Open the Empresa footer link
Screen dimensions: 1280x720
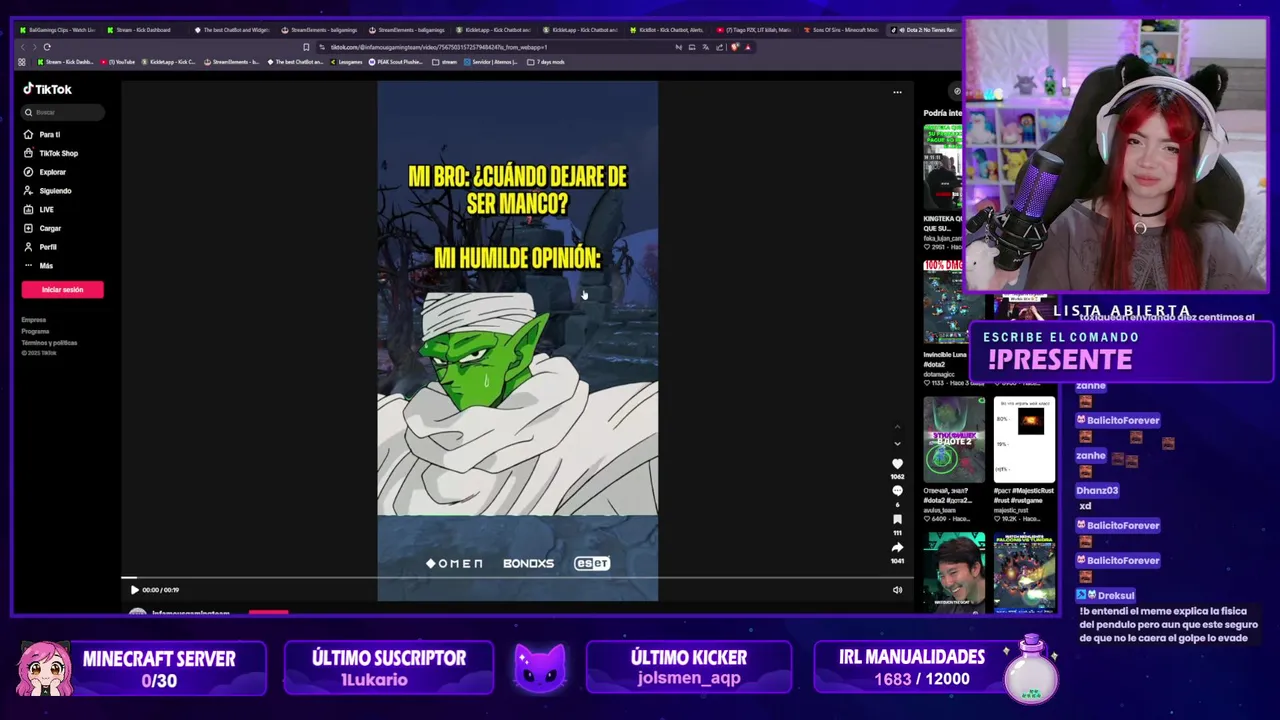click(34, 320)
